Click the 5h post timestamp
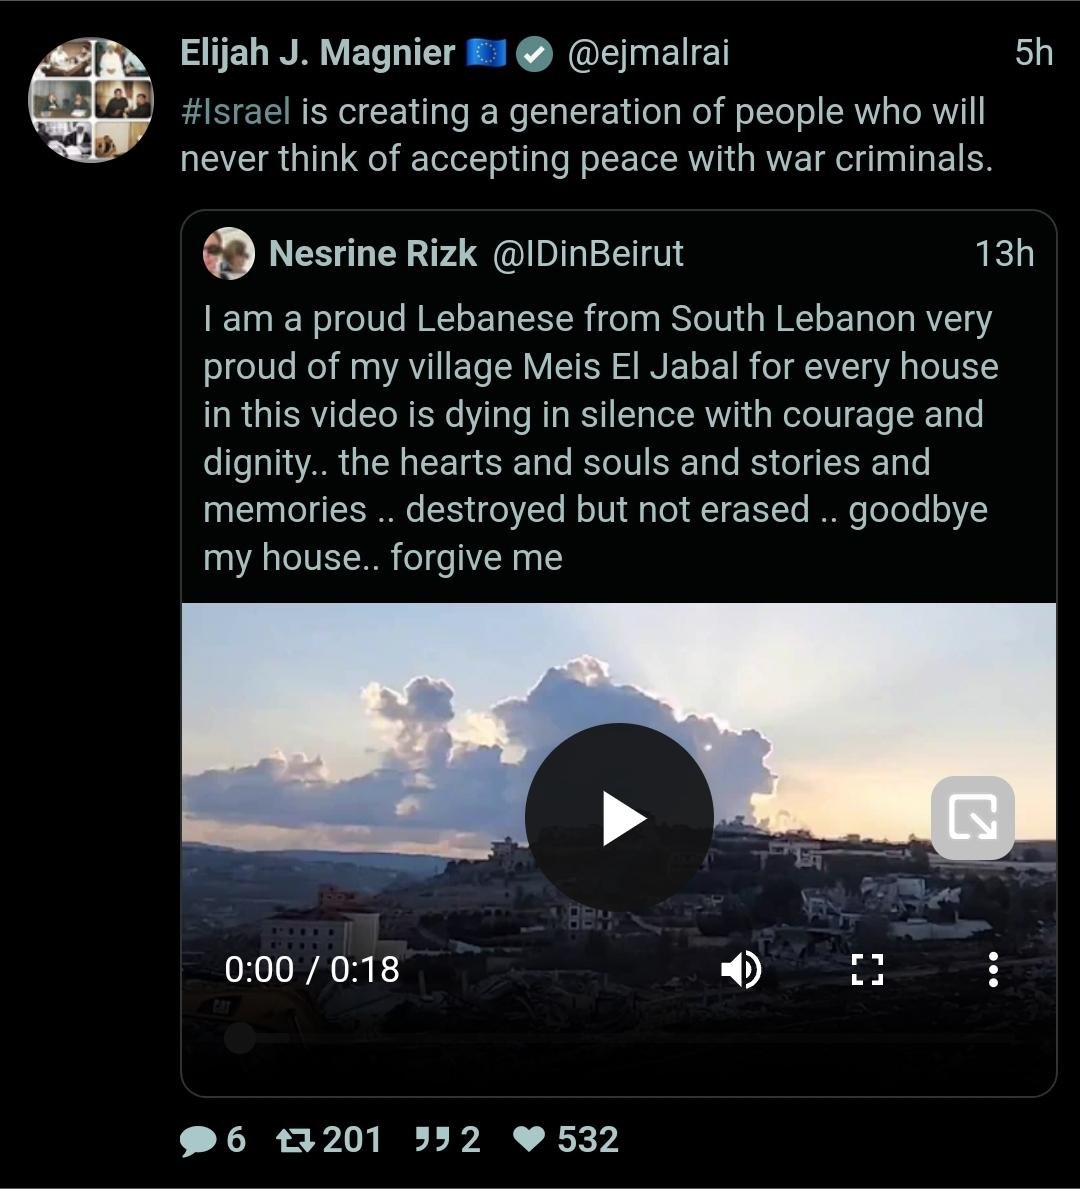1080x1189 pixels. (x=1033, y=53)
